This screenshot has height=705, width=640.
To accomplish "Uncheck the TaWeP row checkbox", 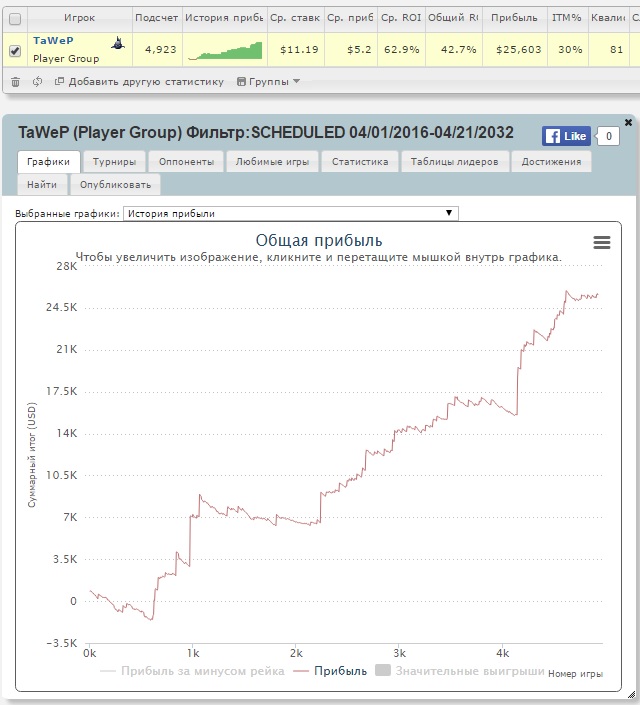I will click(15, 50).
